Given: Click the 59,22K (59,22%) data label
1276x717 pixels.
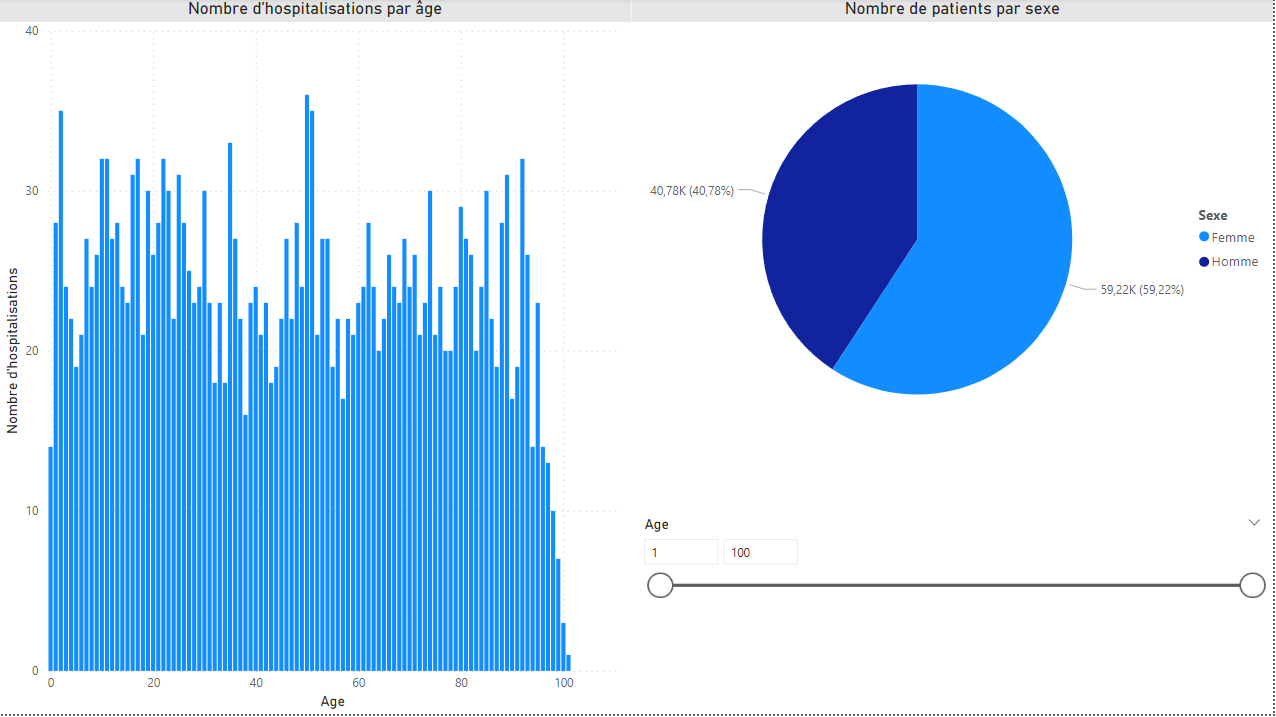Looking at the screenshot, I should (x=1142, y=290).
